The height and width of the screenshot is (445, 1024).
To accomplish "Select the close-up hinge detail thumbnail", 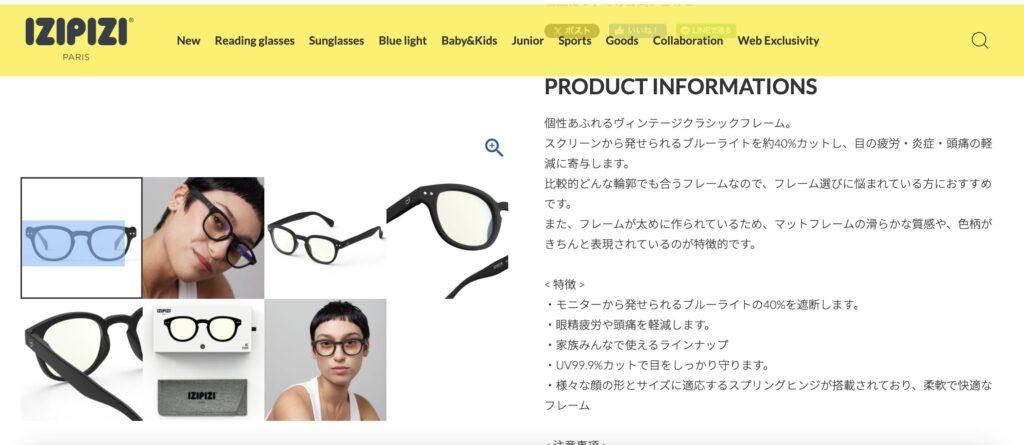I will coord(447,238).
